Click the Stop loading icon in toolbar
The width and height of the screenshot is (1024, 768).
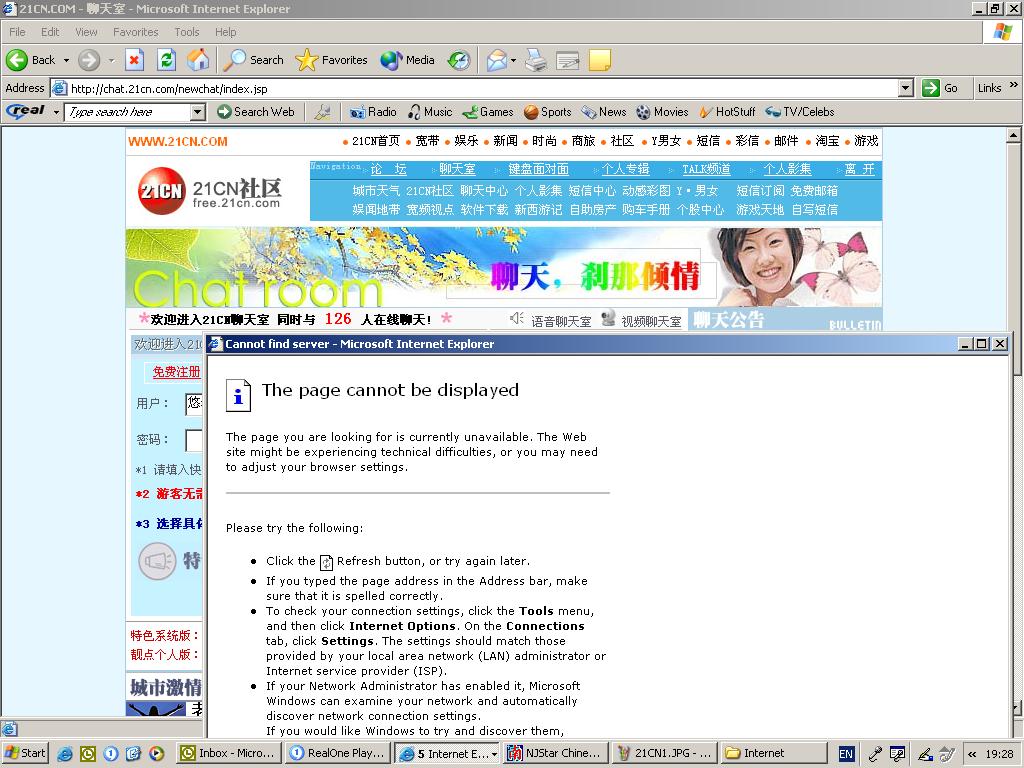click(134, 60)
